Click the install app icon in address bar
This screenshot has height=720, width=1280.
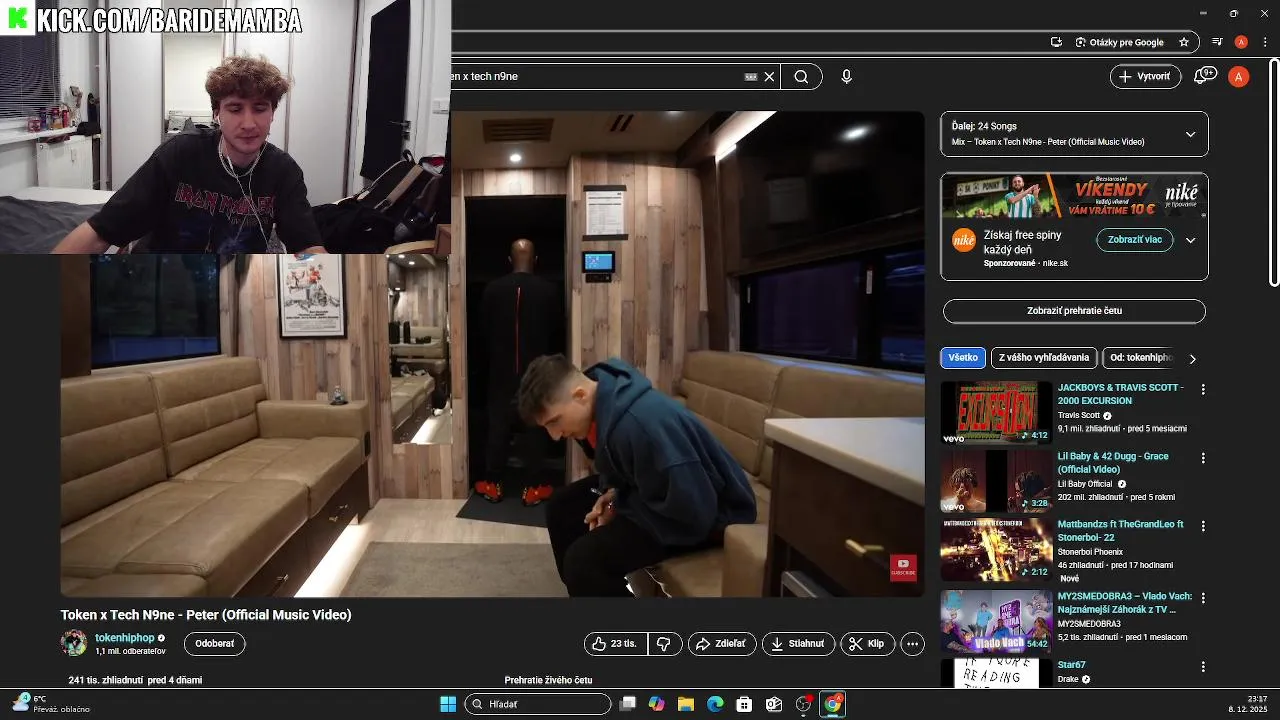click(1056, 42)
